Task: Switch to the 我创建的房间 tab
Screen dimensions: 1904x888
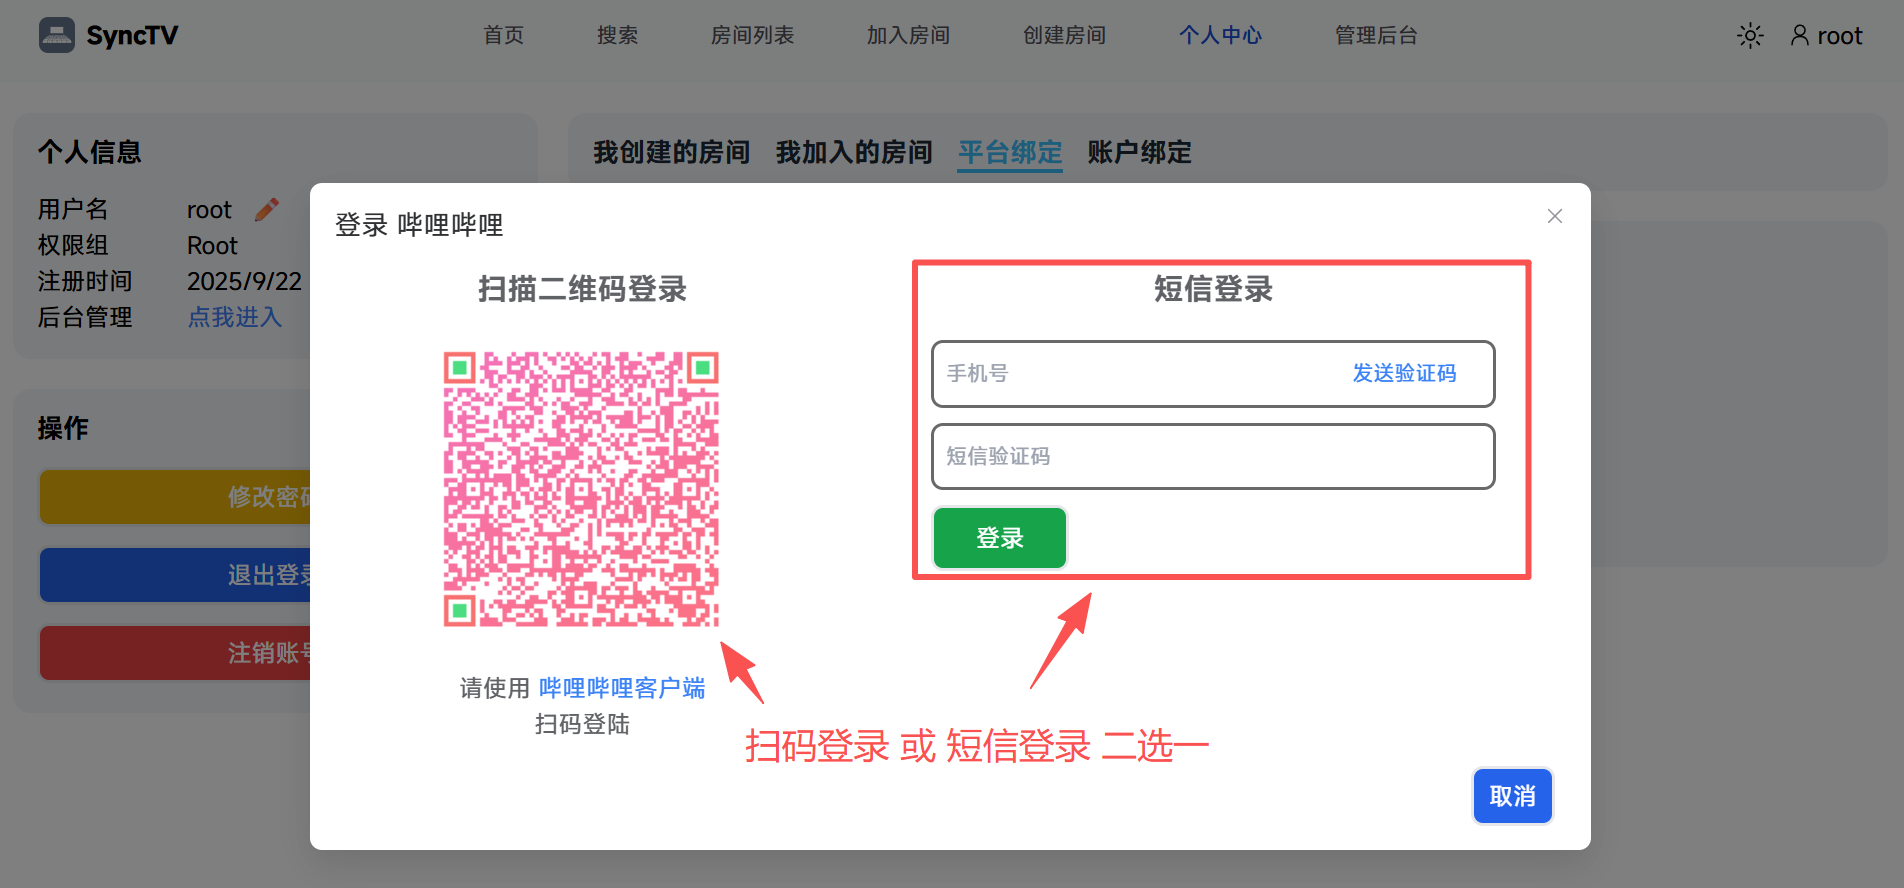Action: tap(671, 152)
